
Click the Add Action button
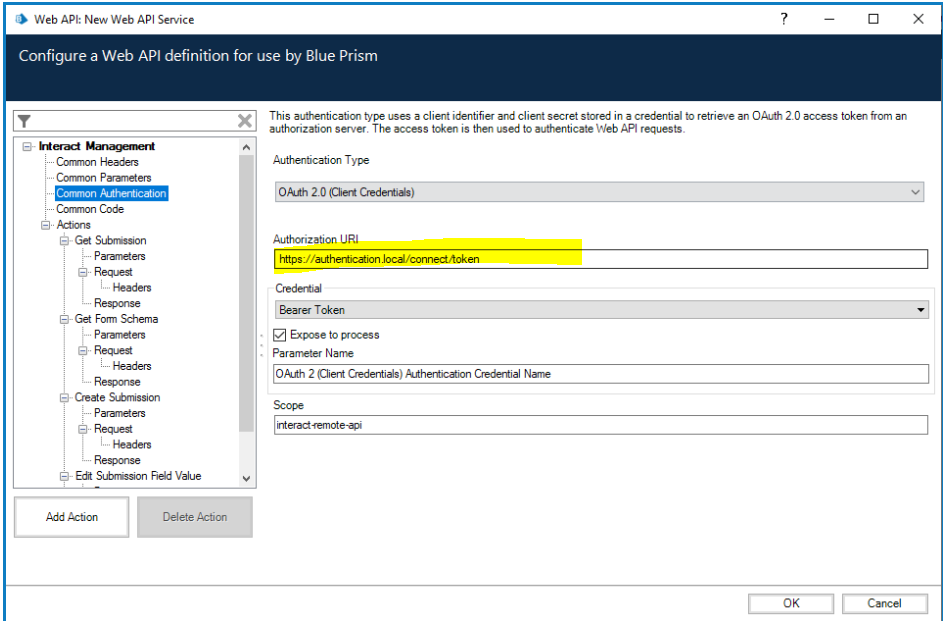(72, 517)
